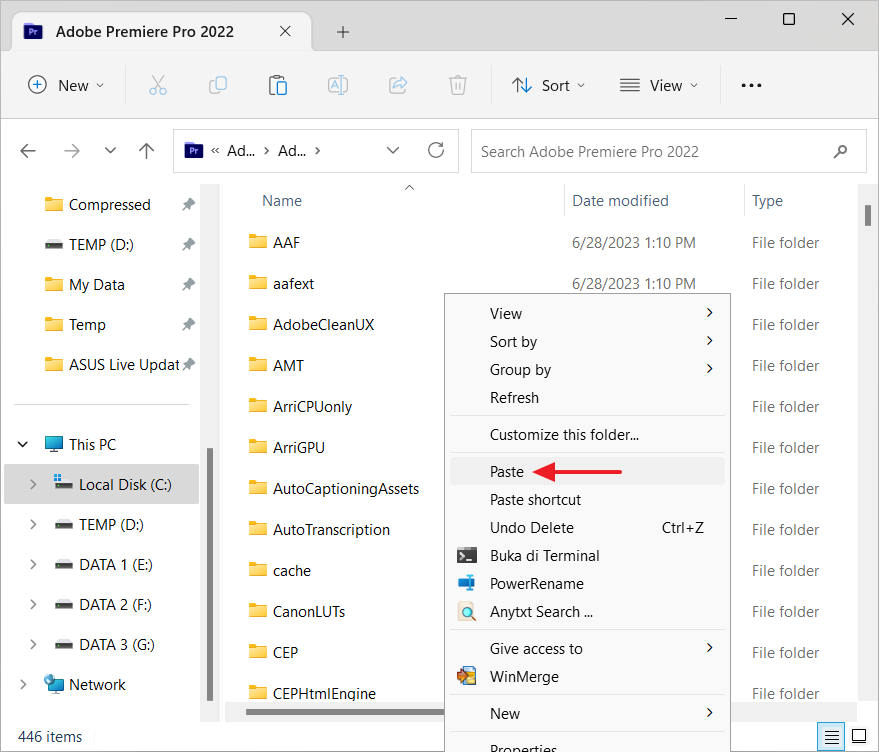Open the address bar history dropdown

394,151
